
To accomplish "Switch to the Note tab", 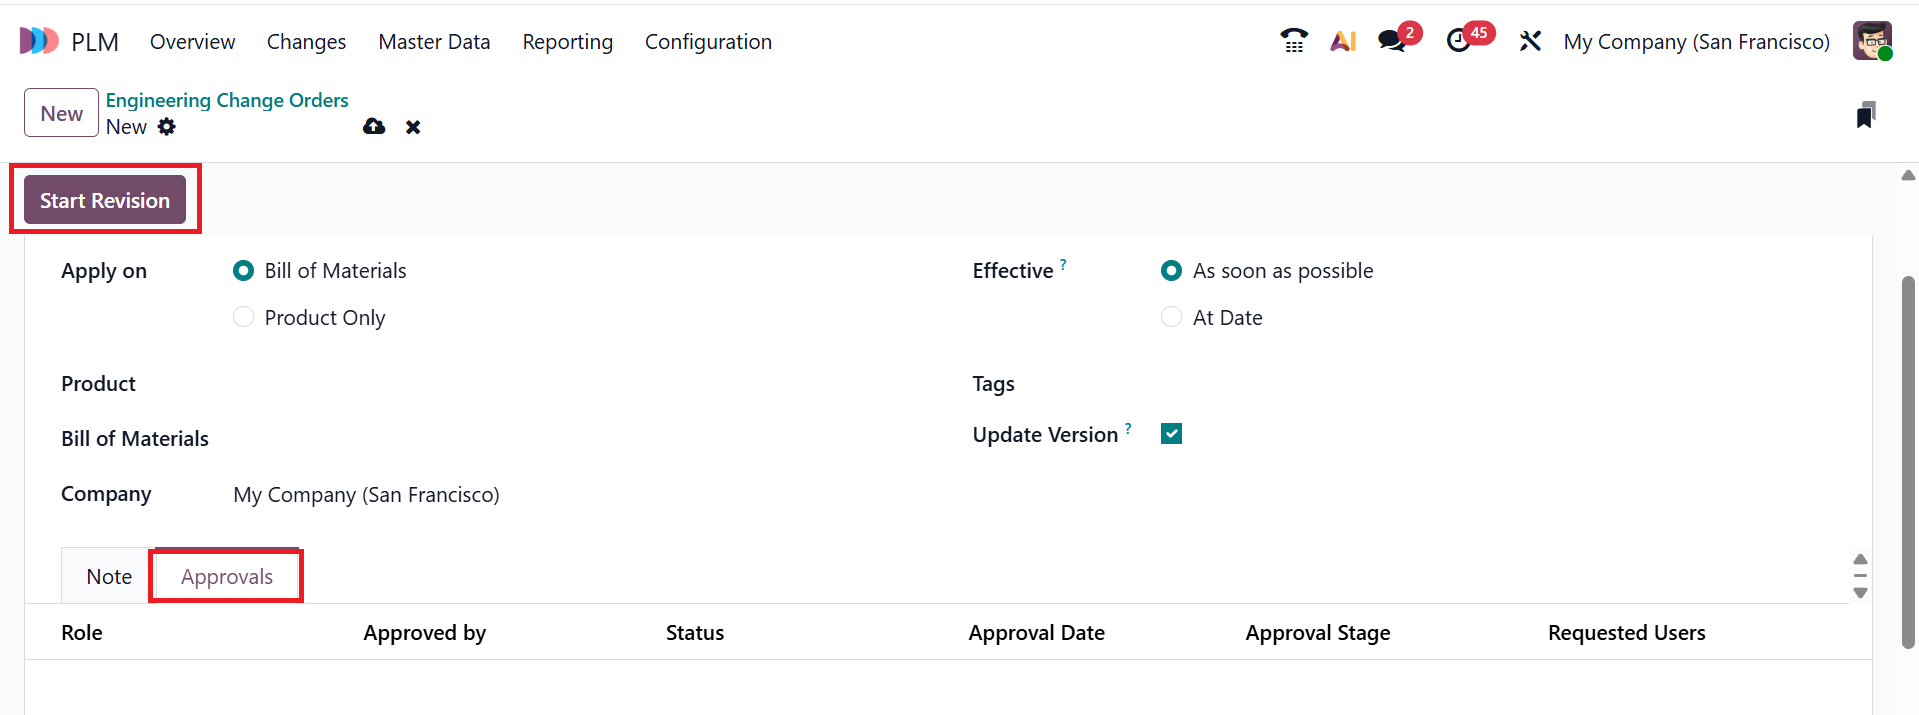I will (x=109, y=577).
